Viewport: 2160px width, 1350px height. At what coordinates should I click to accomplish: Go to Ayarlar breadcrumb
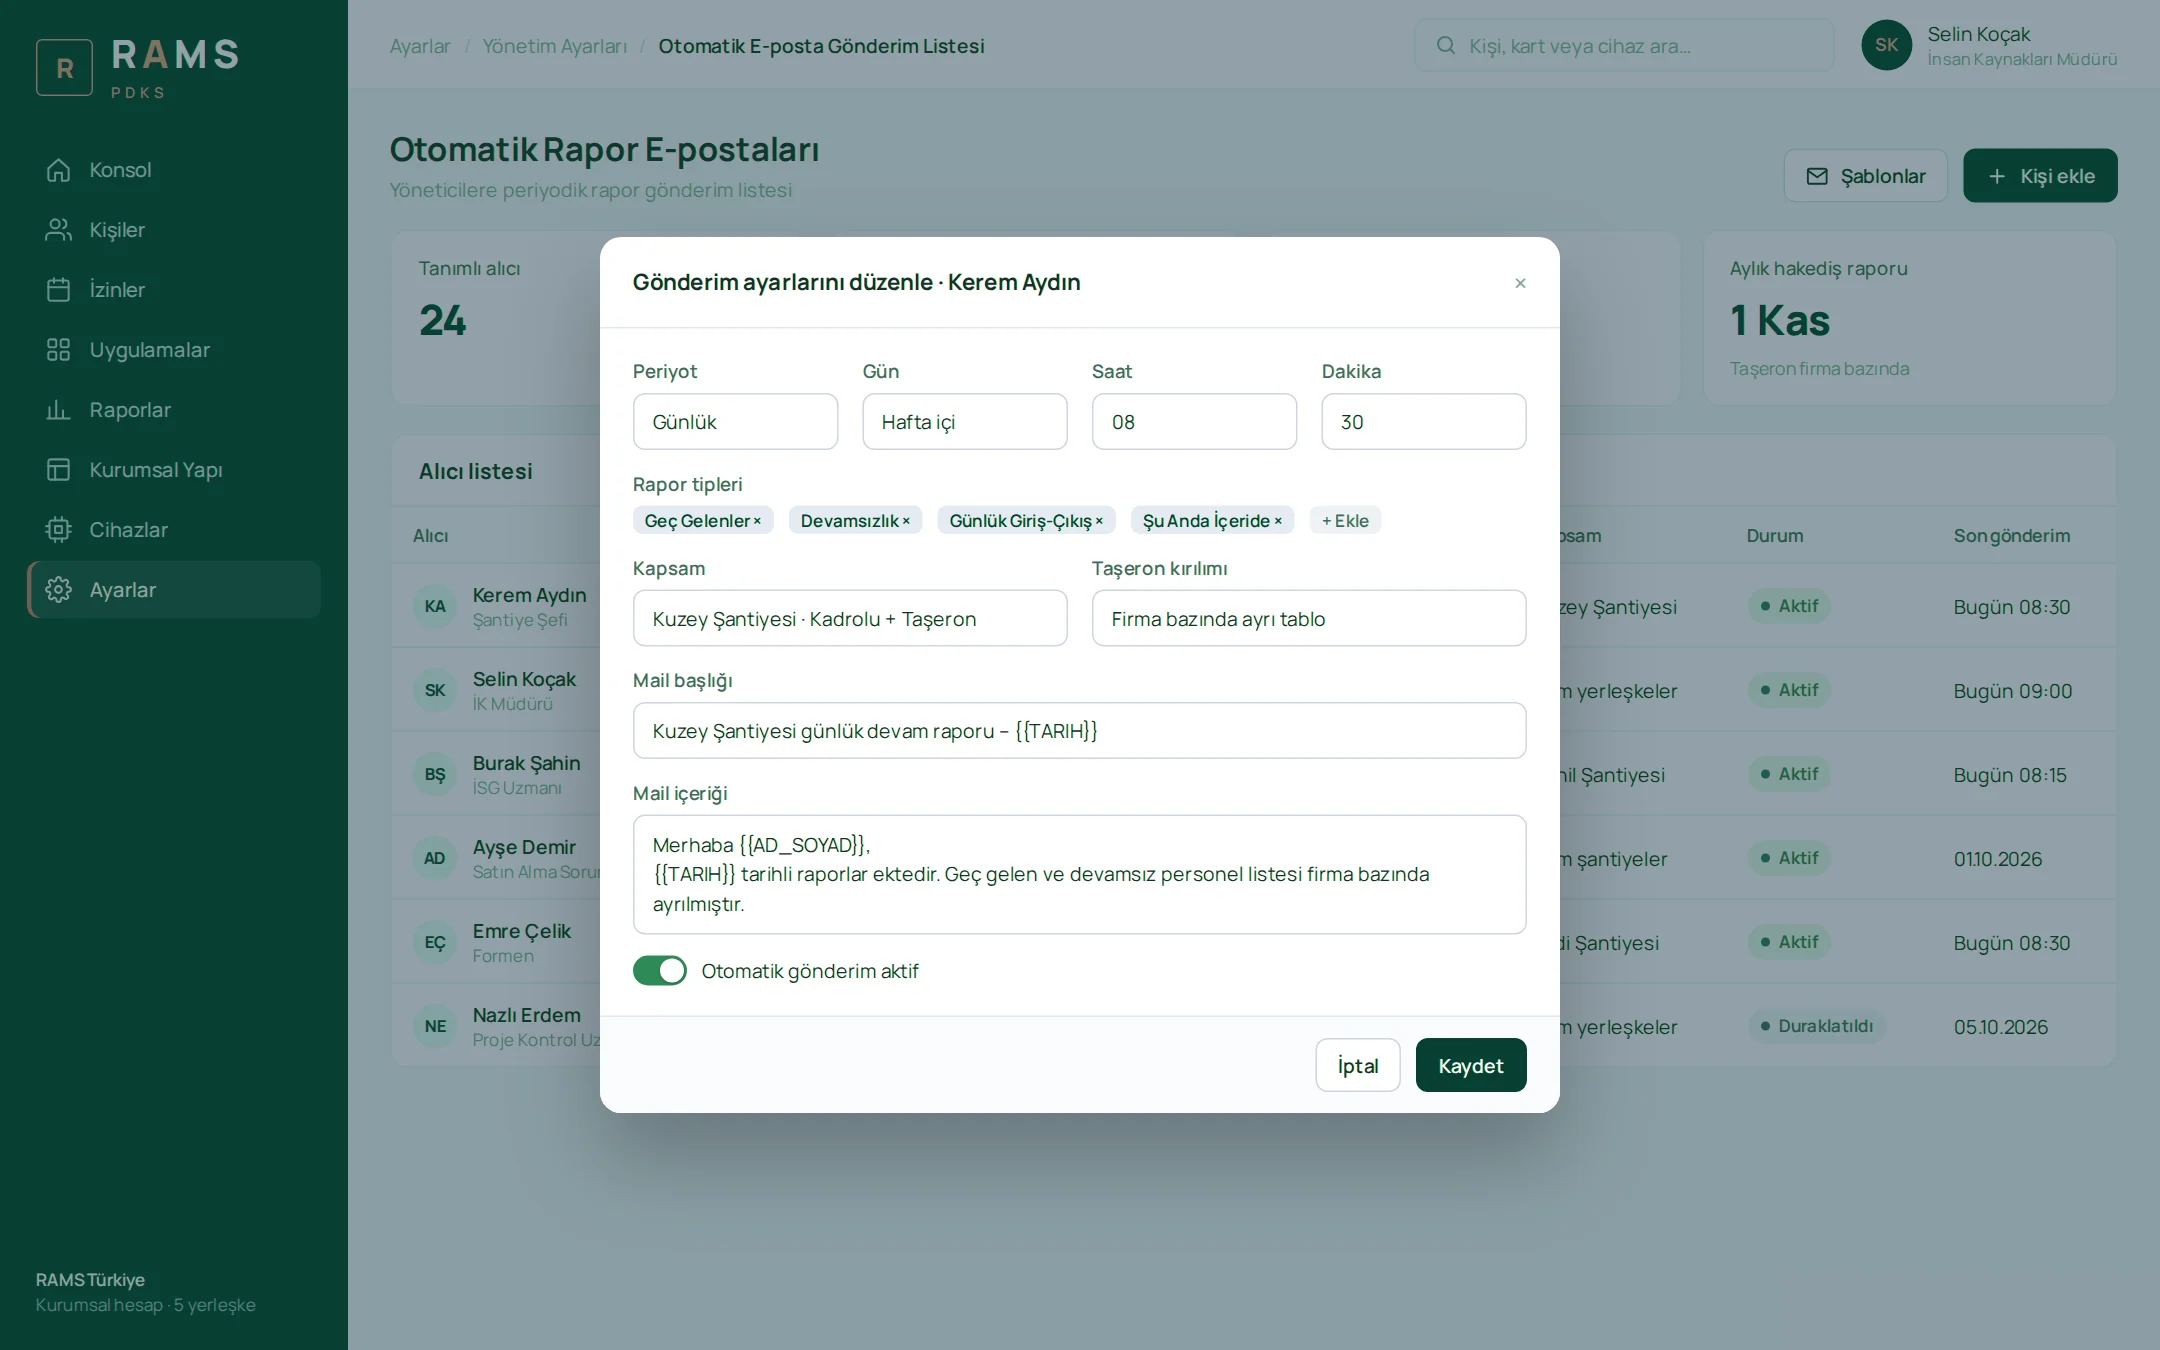(420, 46)
